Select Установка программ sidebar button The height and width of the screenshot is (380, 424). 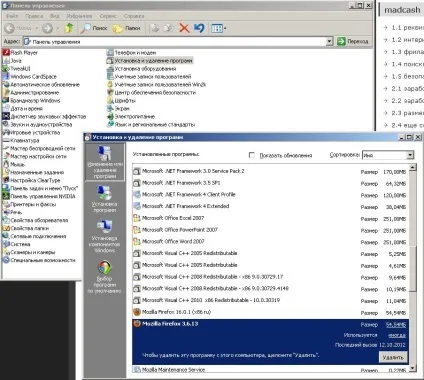tap(105, 198)
